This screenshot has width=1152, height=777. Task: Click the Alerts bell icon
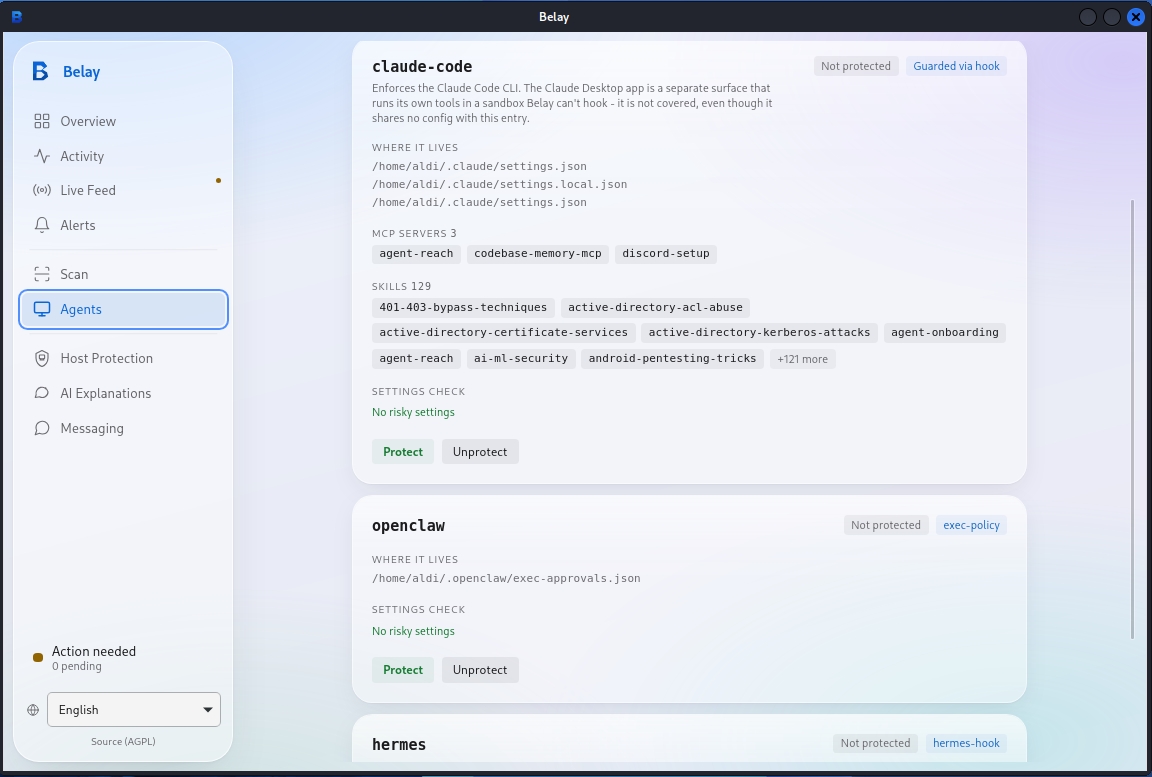(x=42, y=225)
